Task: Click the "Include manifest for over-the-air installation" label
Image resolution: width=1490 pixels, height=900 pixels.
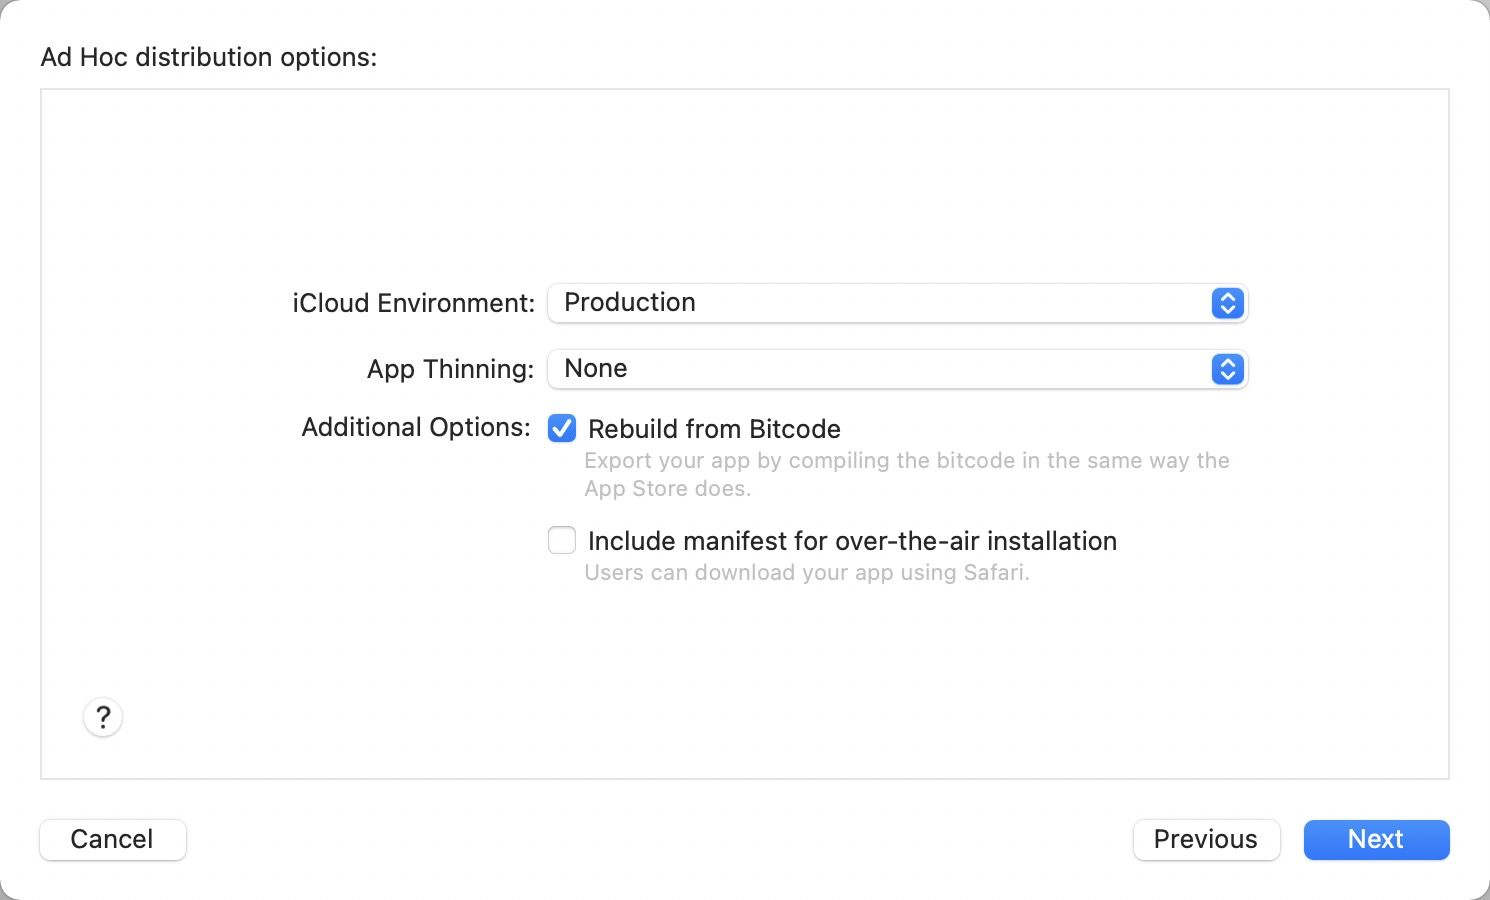Action: 852,541
